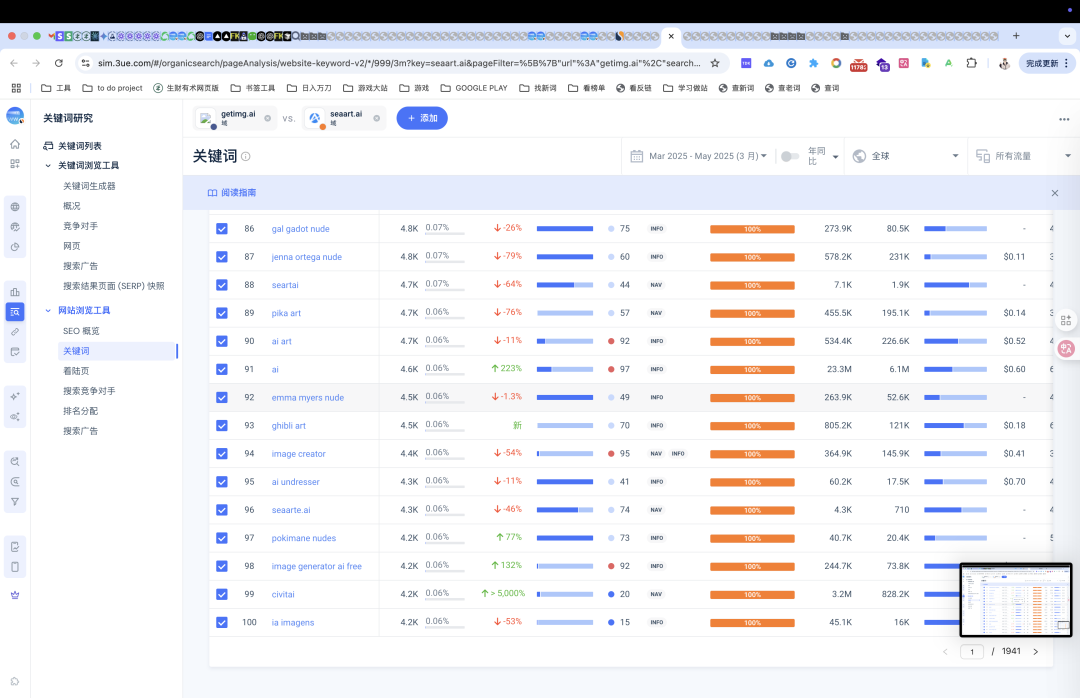The height and width of the screenshot is (698, 1080).
Task: Uncheck the gal gadot nude row checkbox
Action: (222, 229)
